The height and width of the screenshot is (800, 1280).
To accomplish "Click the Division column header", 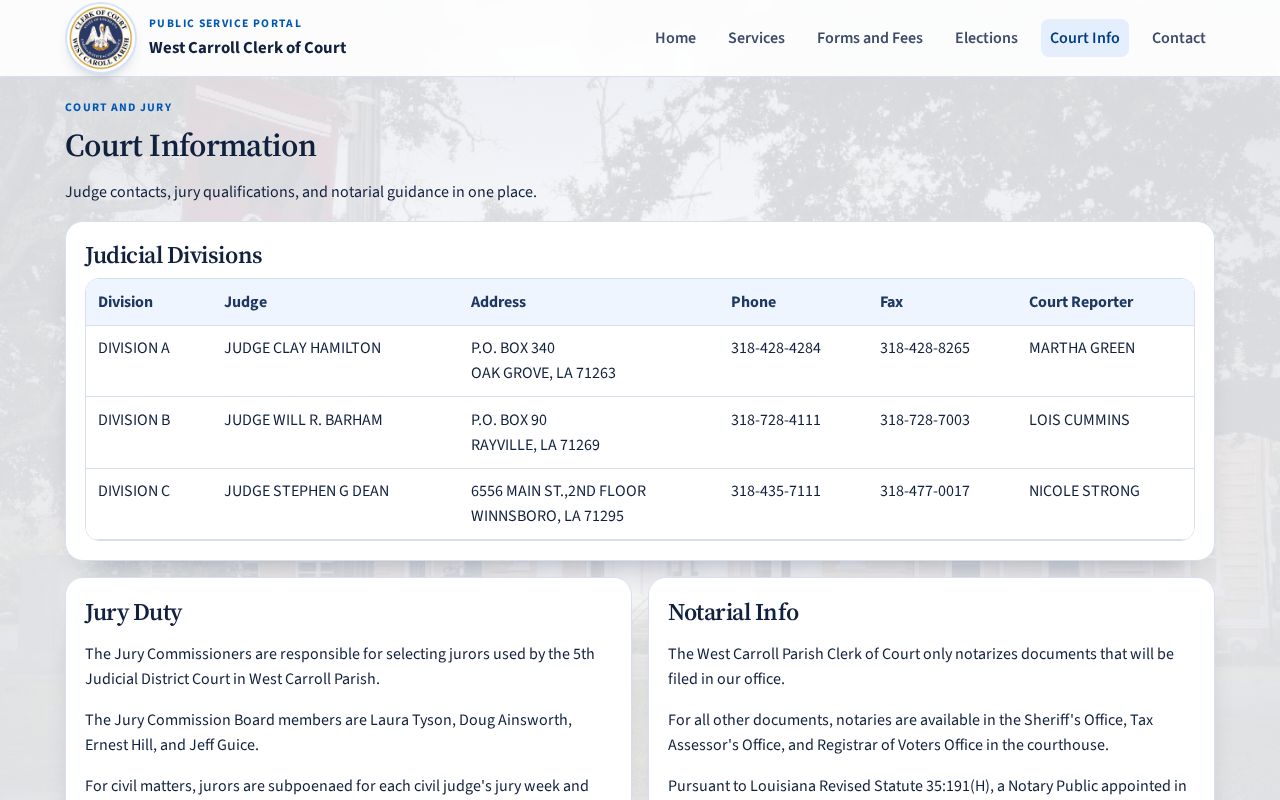I will click(x=125, y=302).
